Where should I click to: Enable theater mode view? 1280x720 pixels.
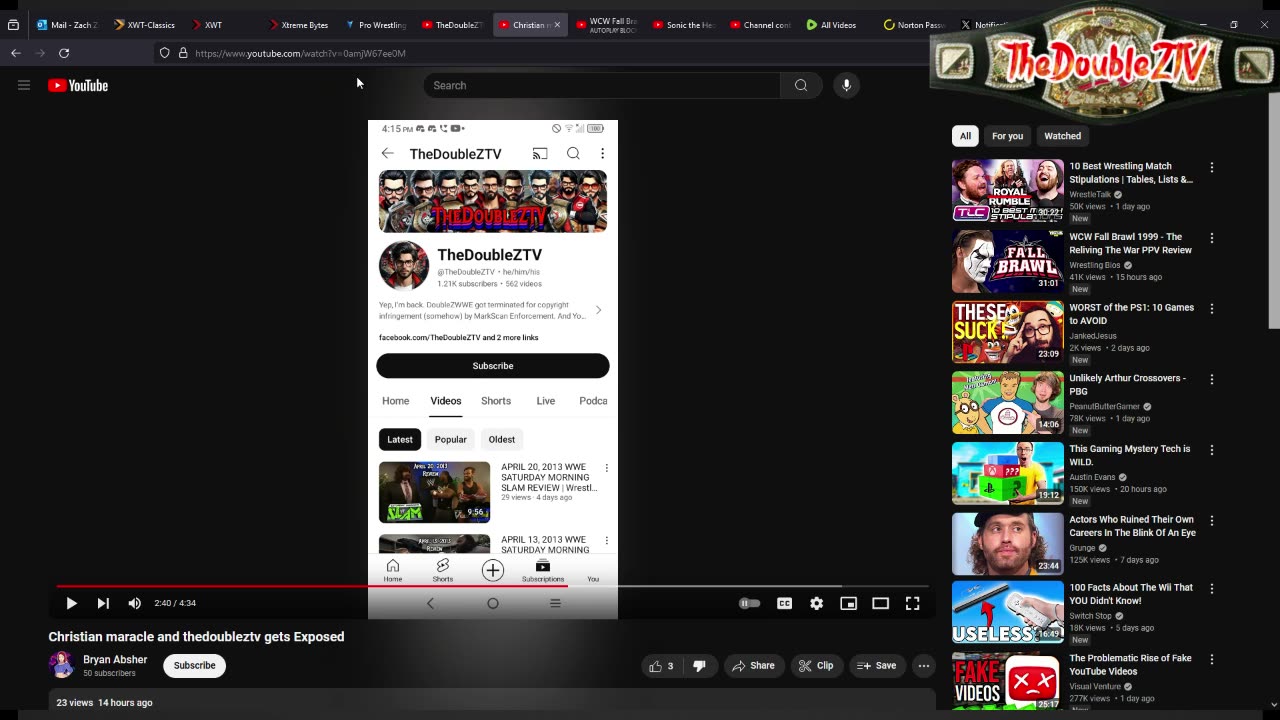pos(881,603)
